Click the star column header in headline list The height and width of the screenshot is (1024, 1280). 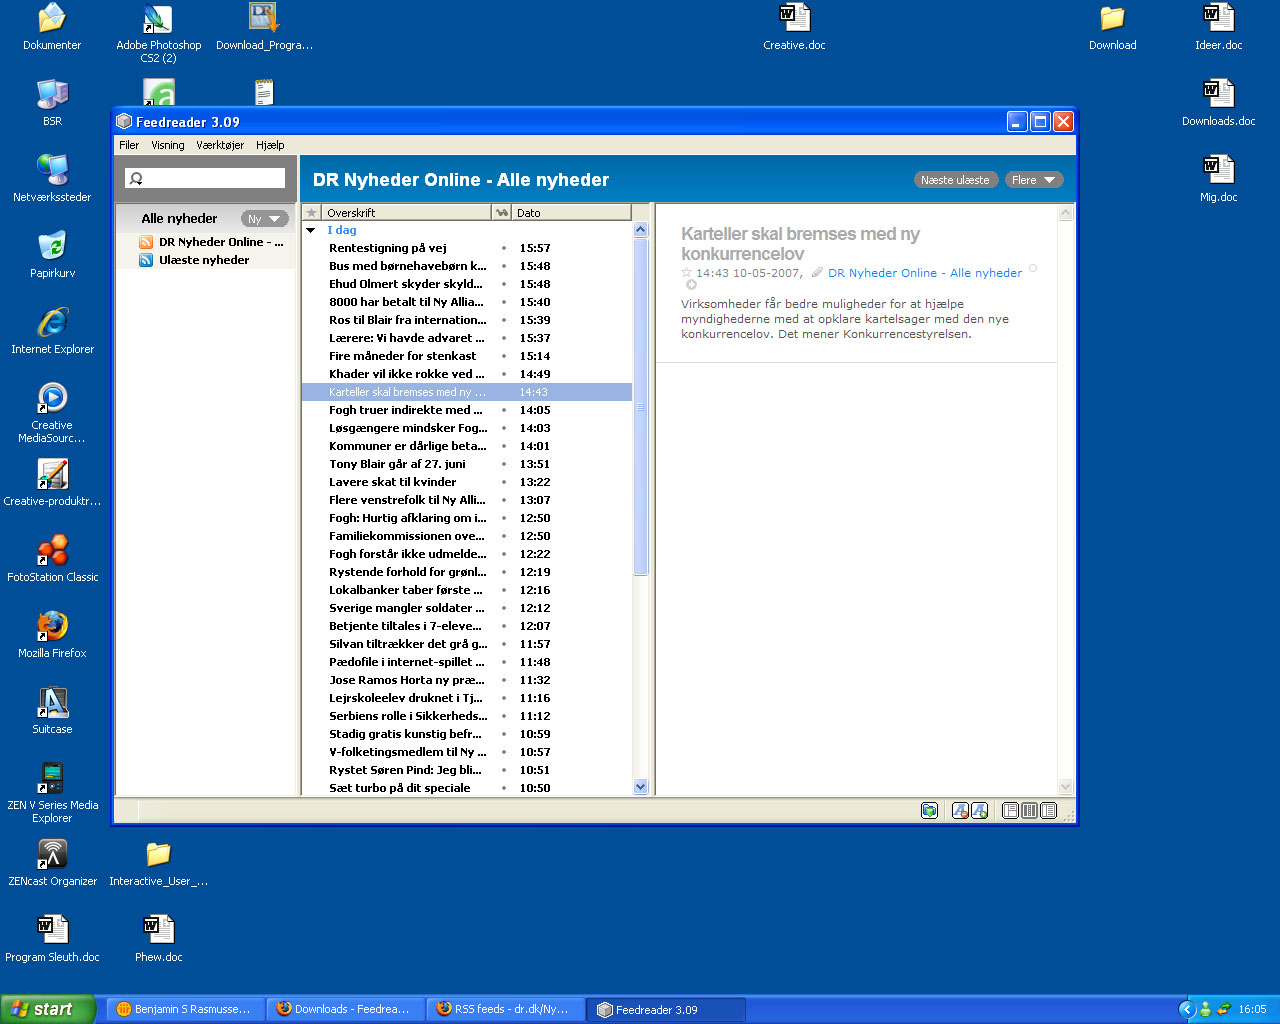point(311,212)
